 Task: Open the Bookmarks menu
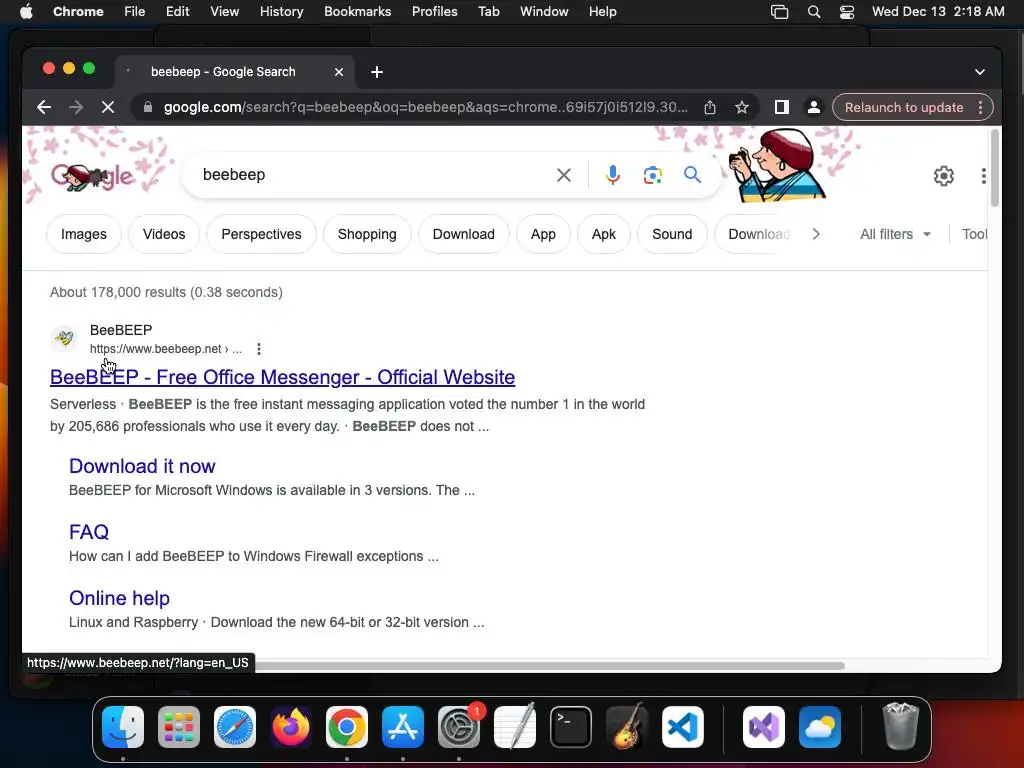tap(357, 12)
